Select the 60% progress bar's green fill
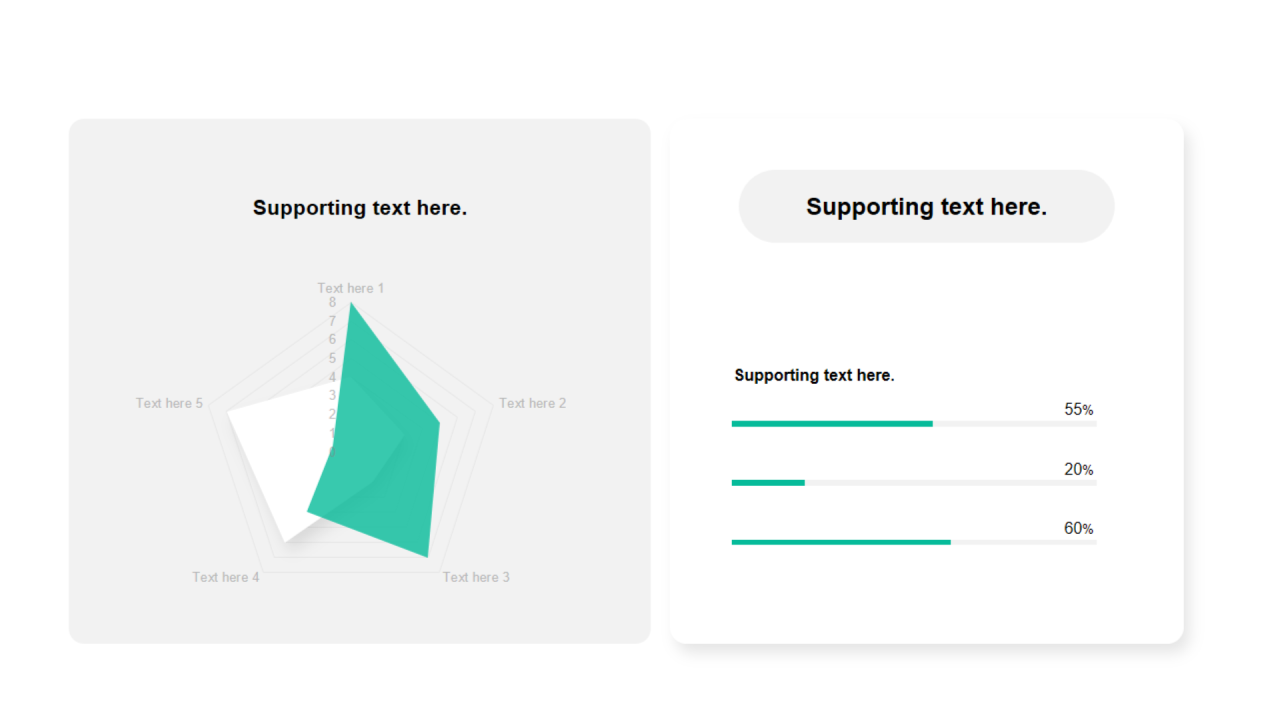 point(841,542)
